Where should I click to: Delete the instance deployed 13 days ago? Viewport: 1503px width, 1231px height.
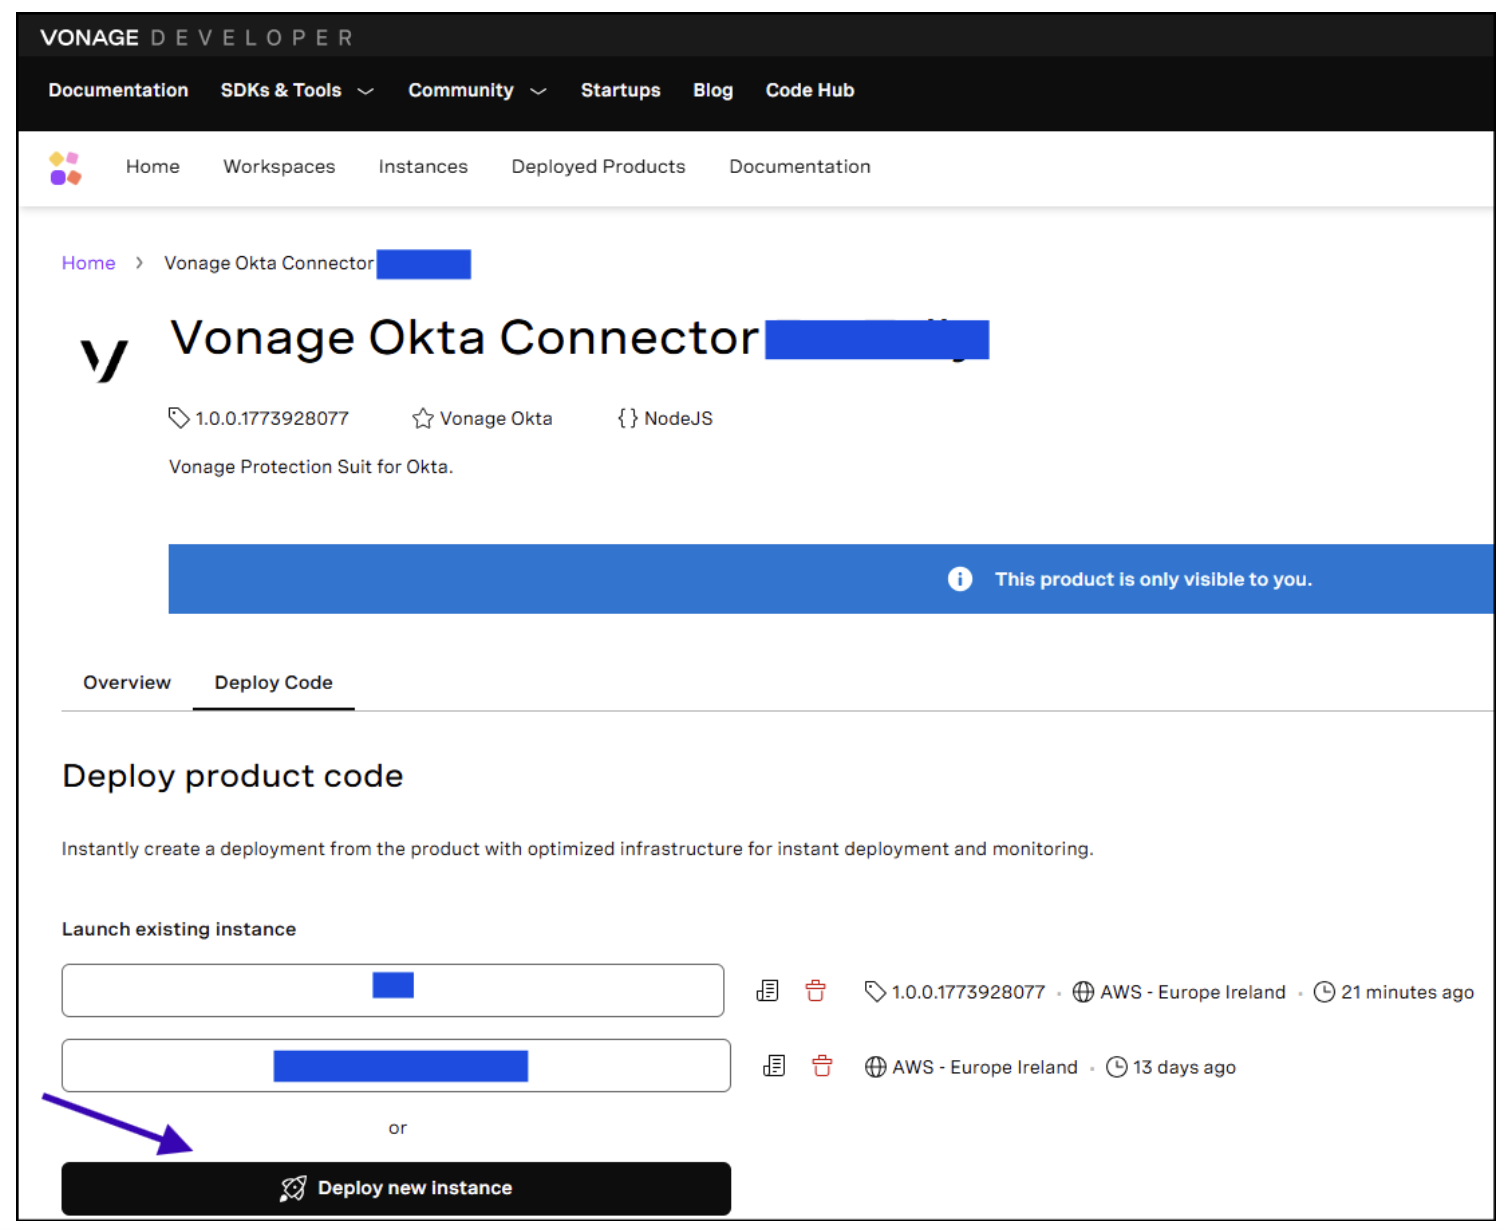pos(822,1066)
